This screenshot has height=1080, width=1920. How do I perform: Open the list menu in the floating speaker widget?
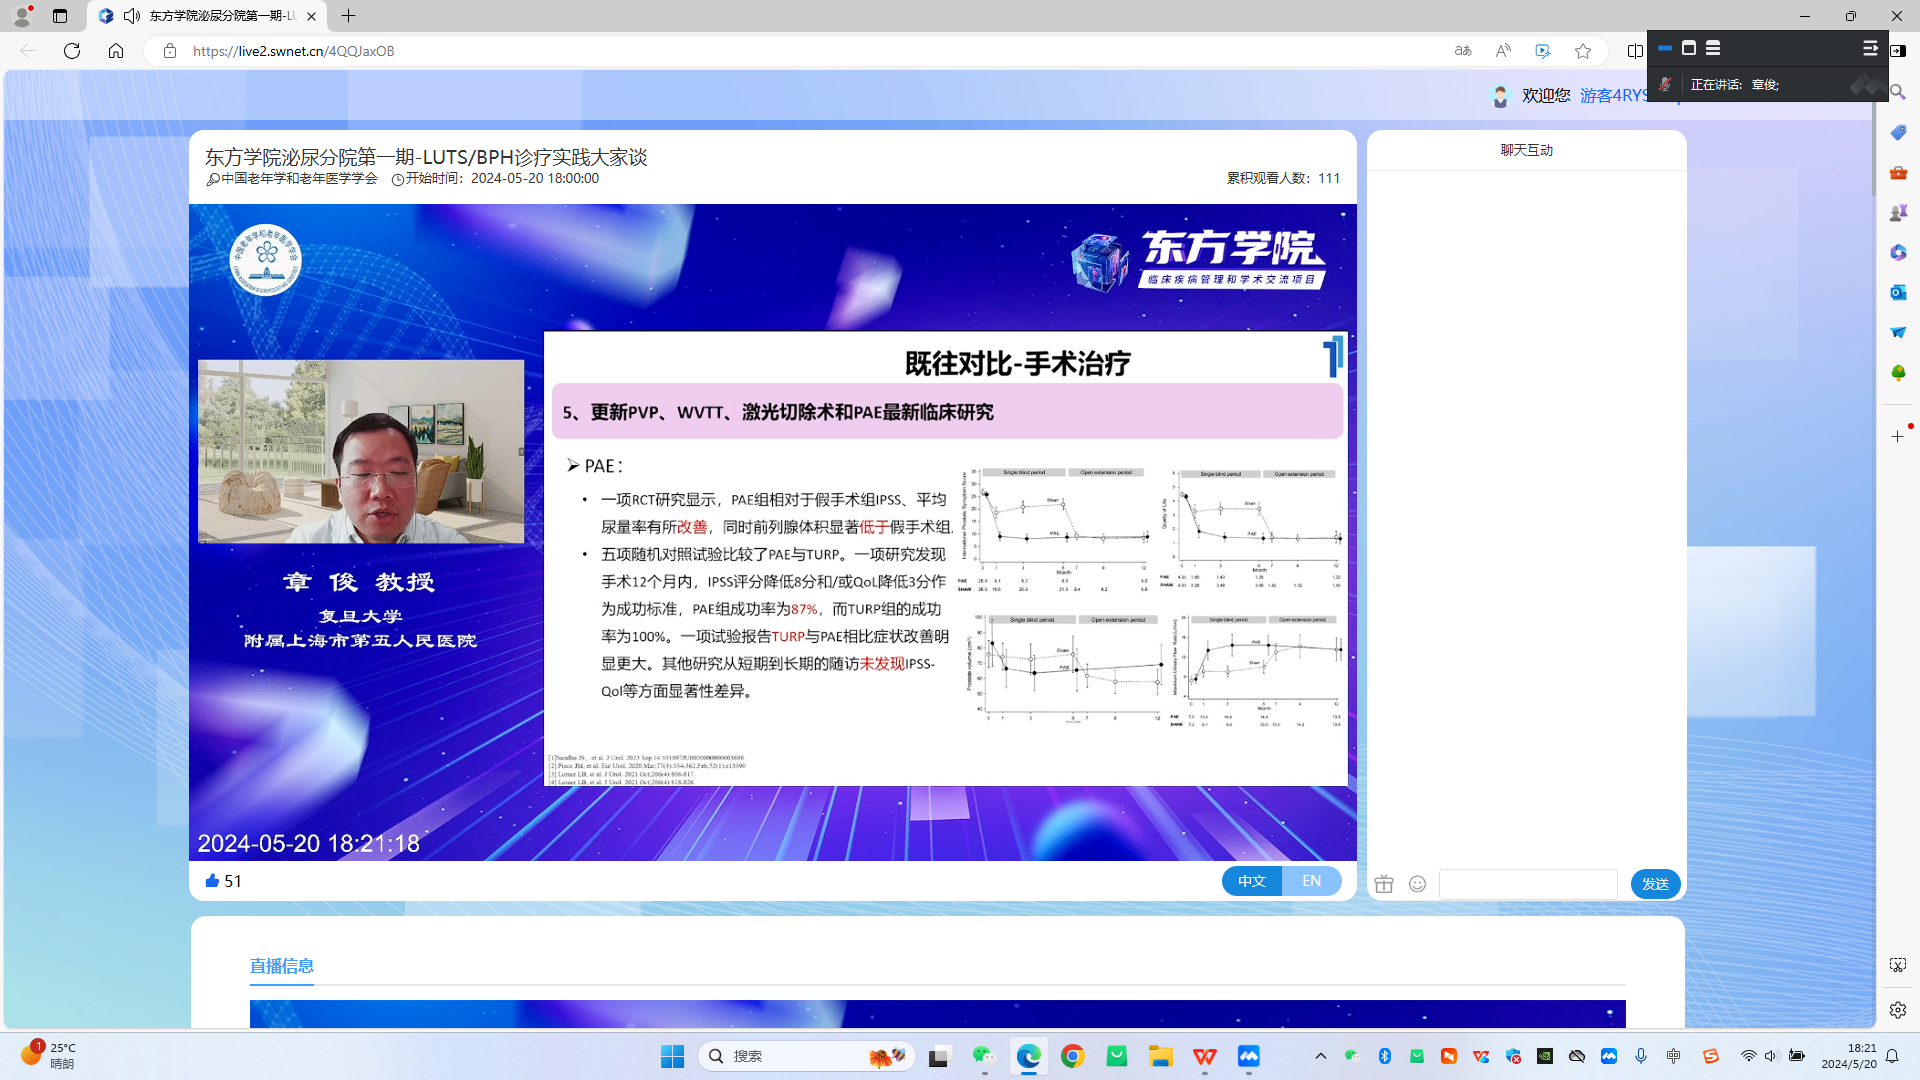pyautogui.click(x=1713, y=48)
